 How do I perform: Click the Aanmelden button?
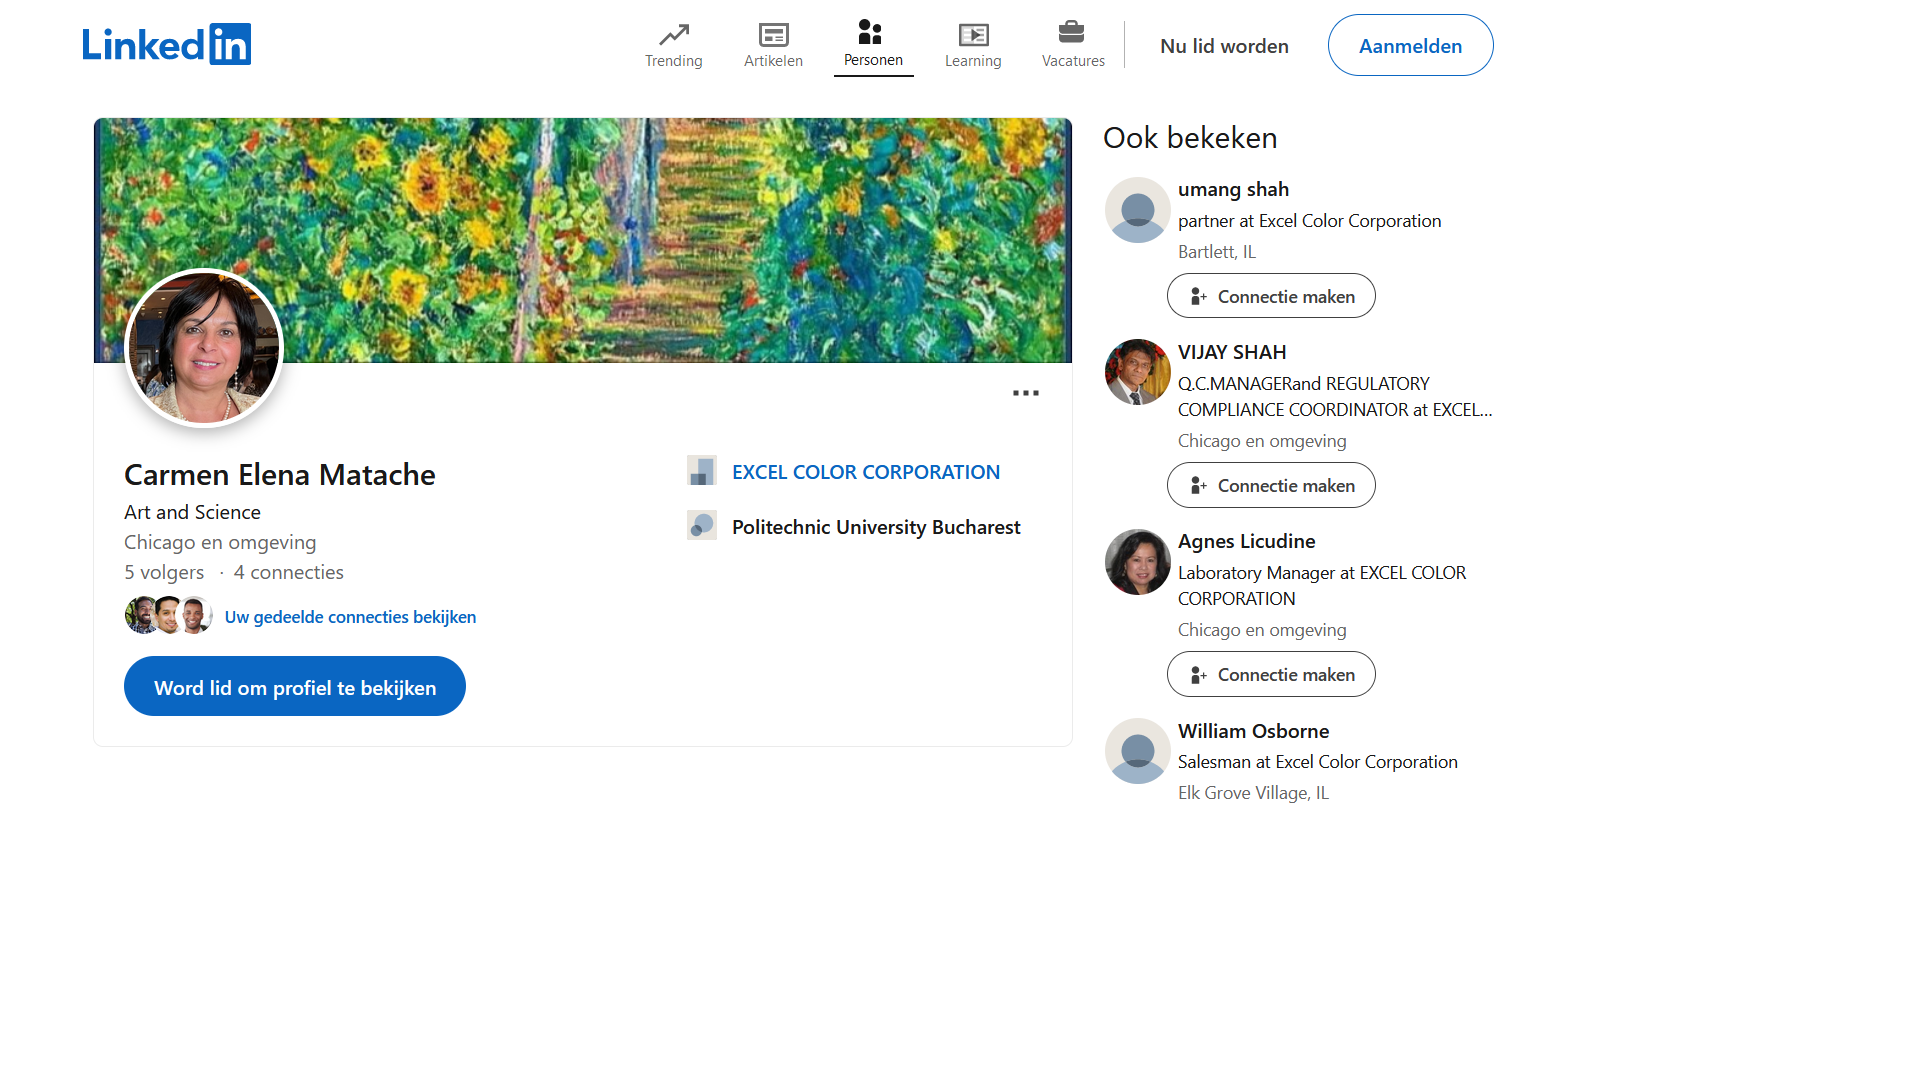point(1410,45)
